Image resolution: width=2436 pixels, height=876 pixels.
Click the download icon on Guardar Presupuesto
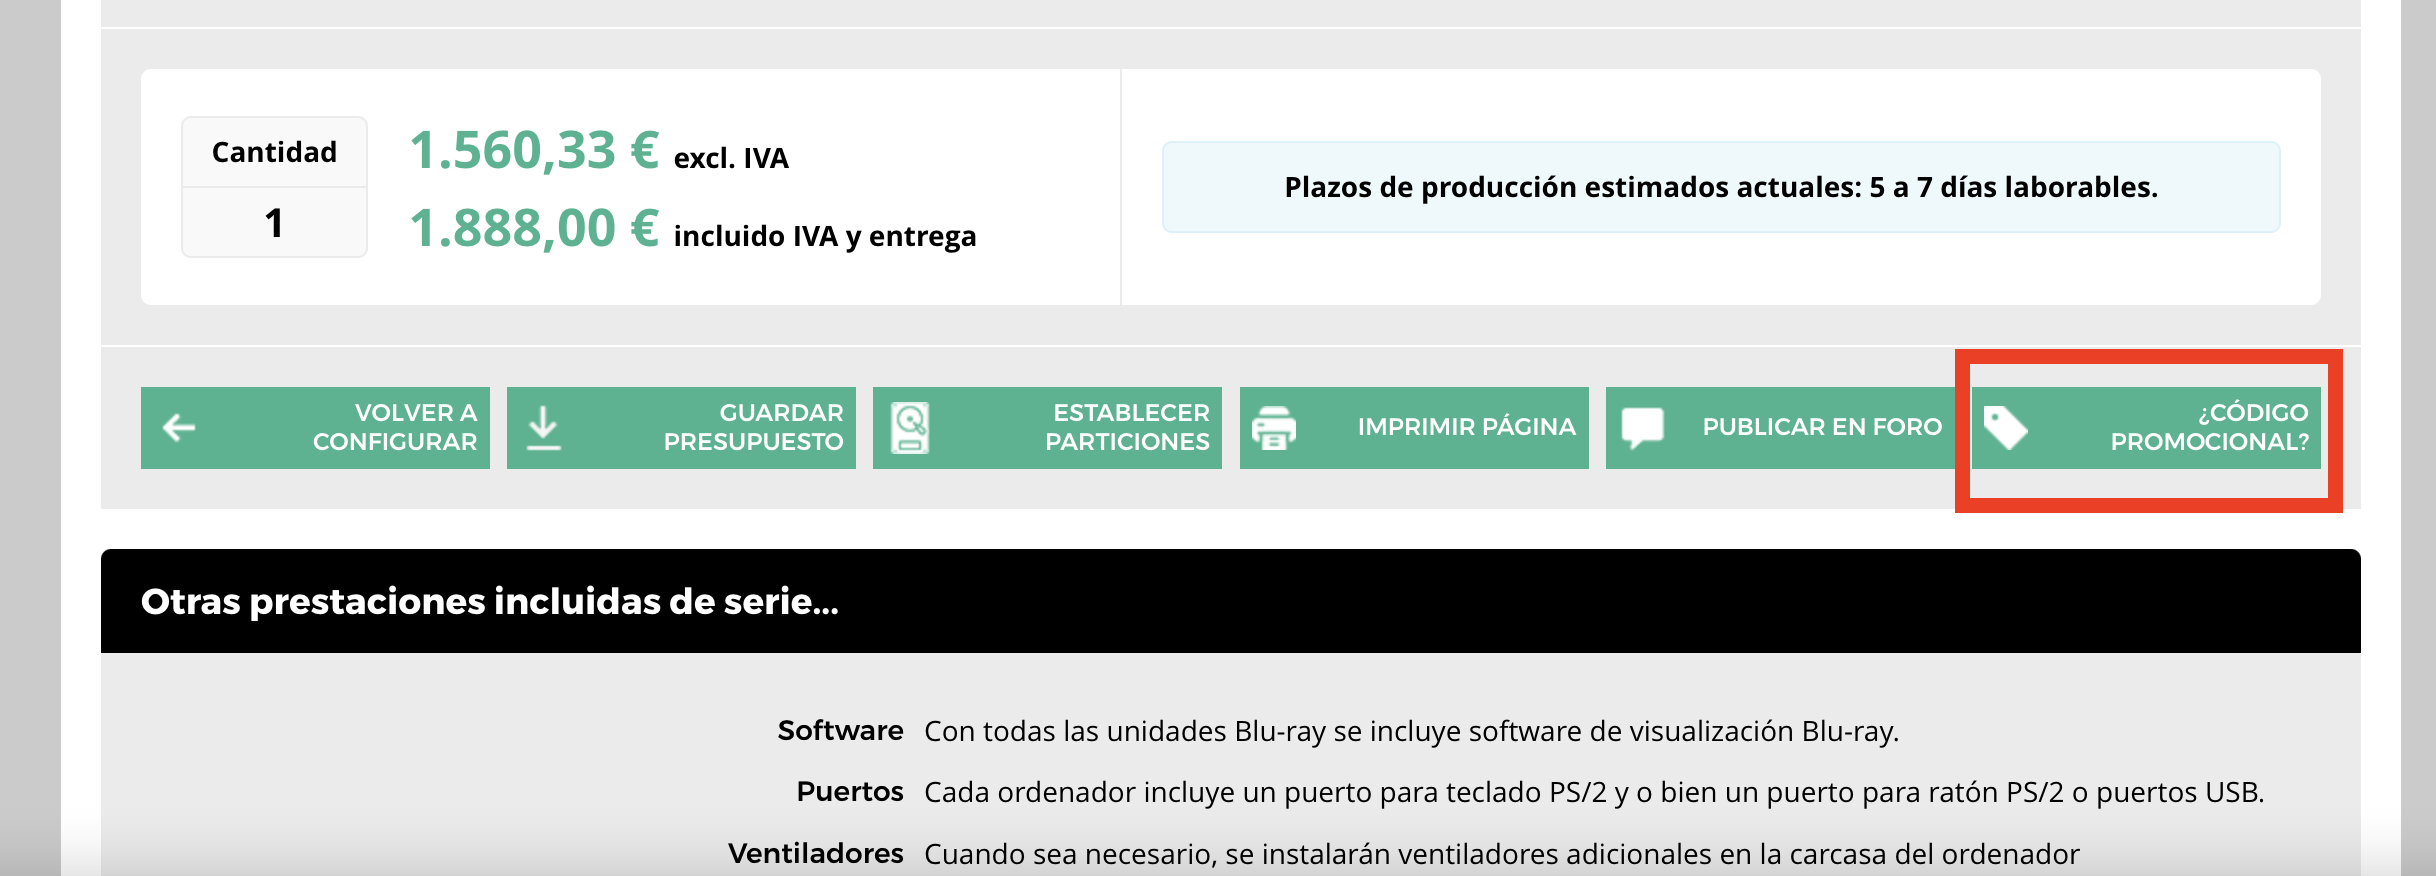(x=543, y=428)
